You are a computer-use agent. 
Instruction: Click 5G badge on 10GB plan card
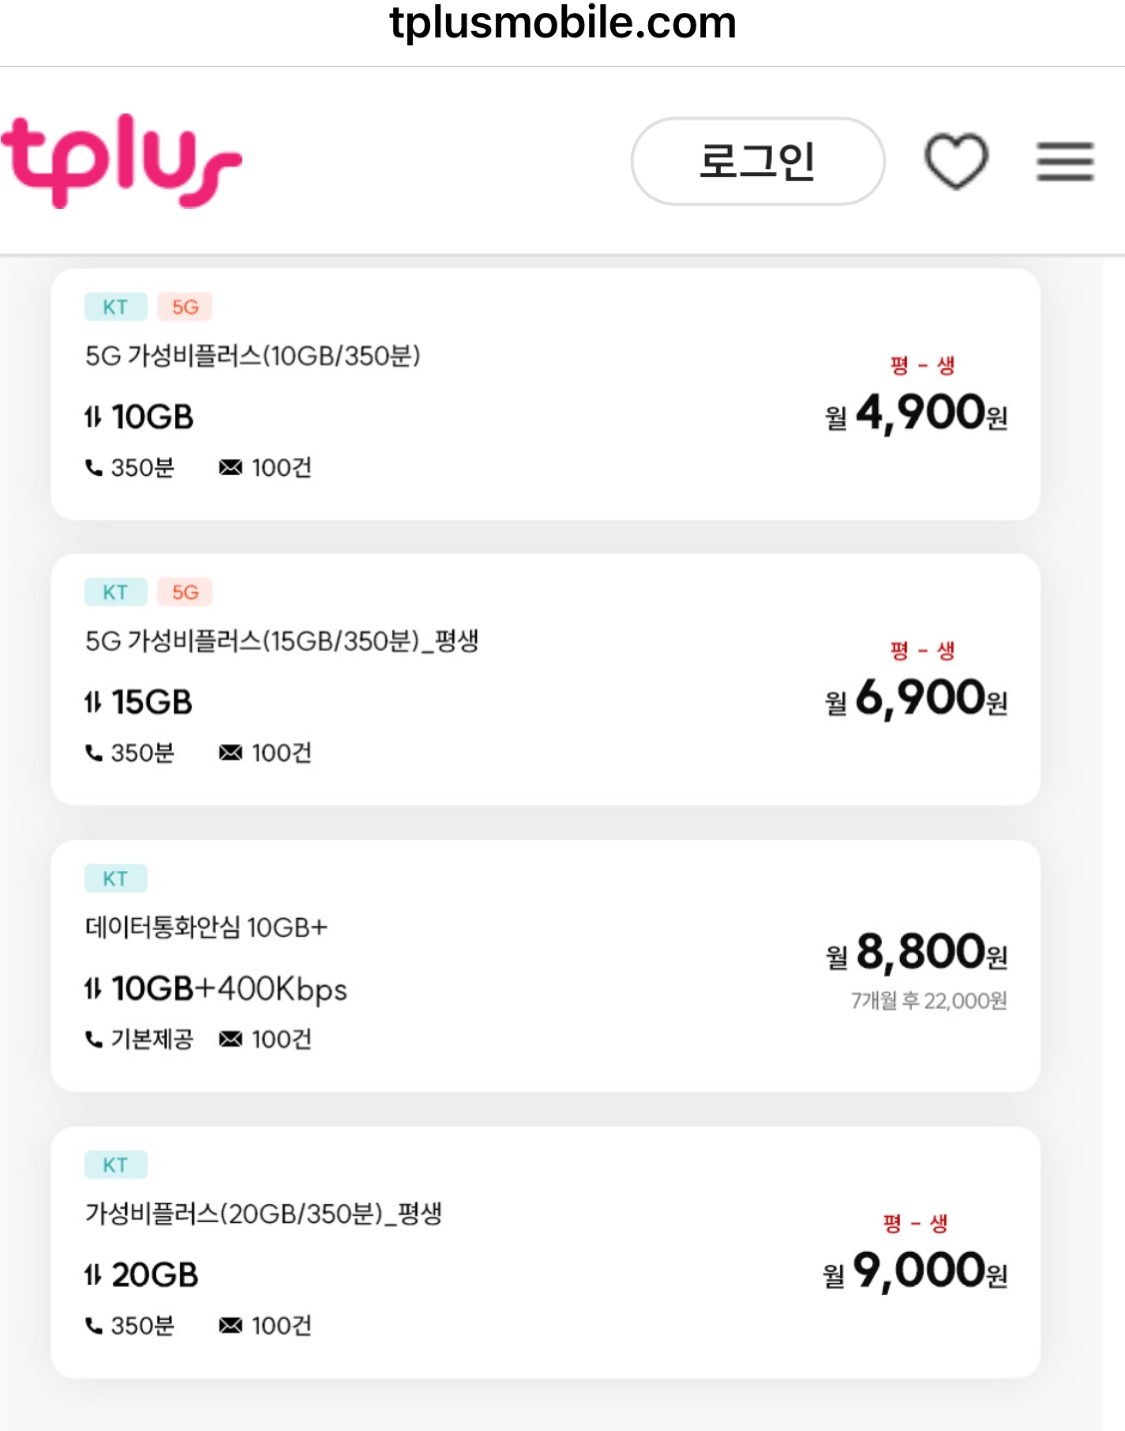[x=185, y=307]
